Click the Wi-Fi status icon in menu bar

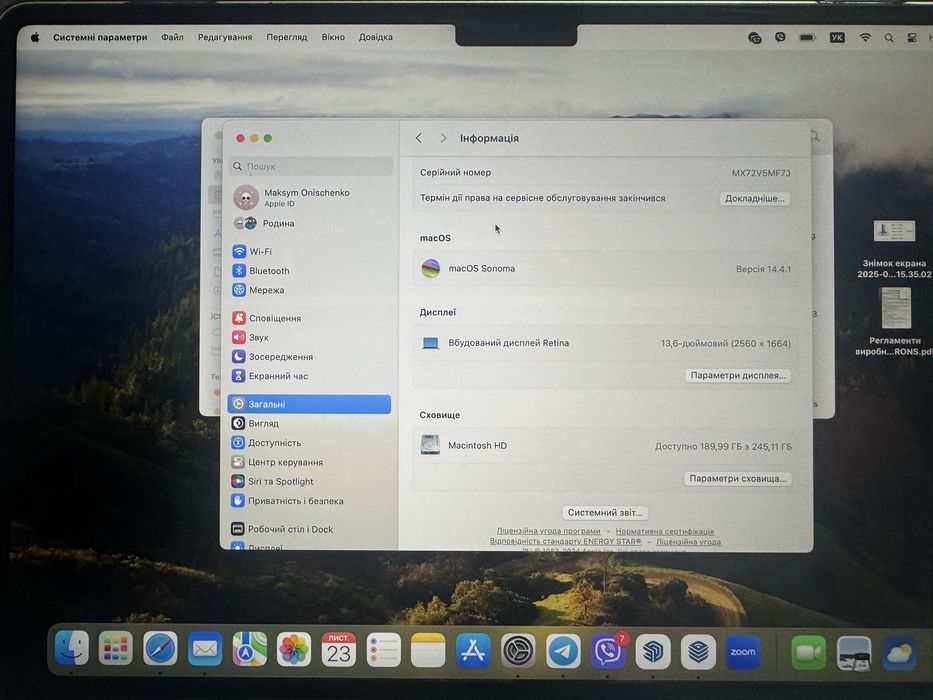865,38
